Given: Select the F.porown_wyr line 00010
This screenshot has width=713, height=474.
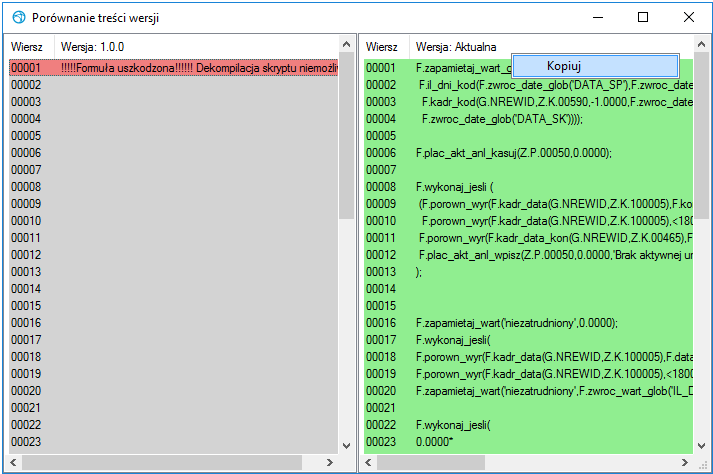Looking at the screenshot, I should [x=528, y=221].
